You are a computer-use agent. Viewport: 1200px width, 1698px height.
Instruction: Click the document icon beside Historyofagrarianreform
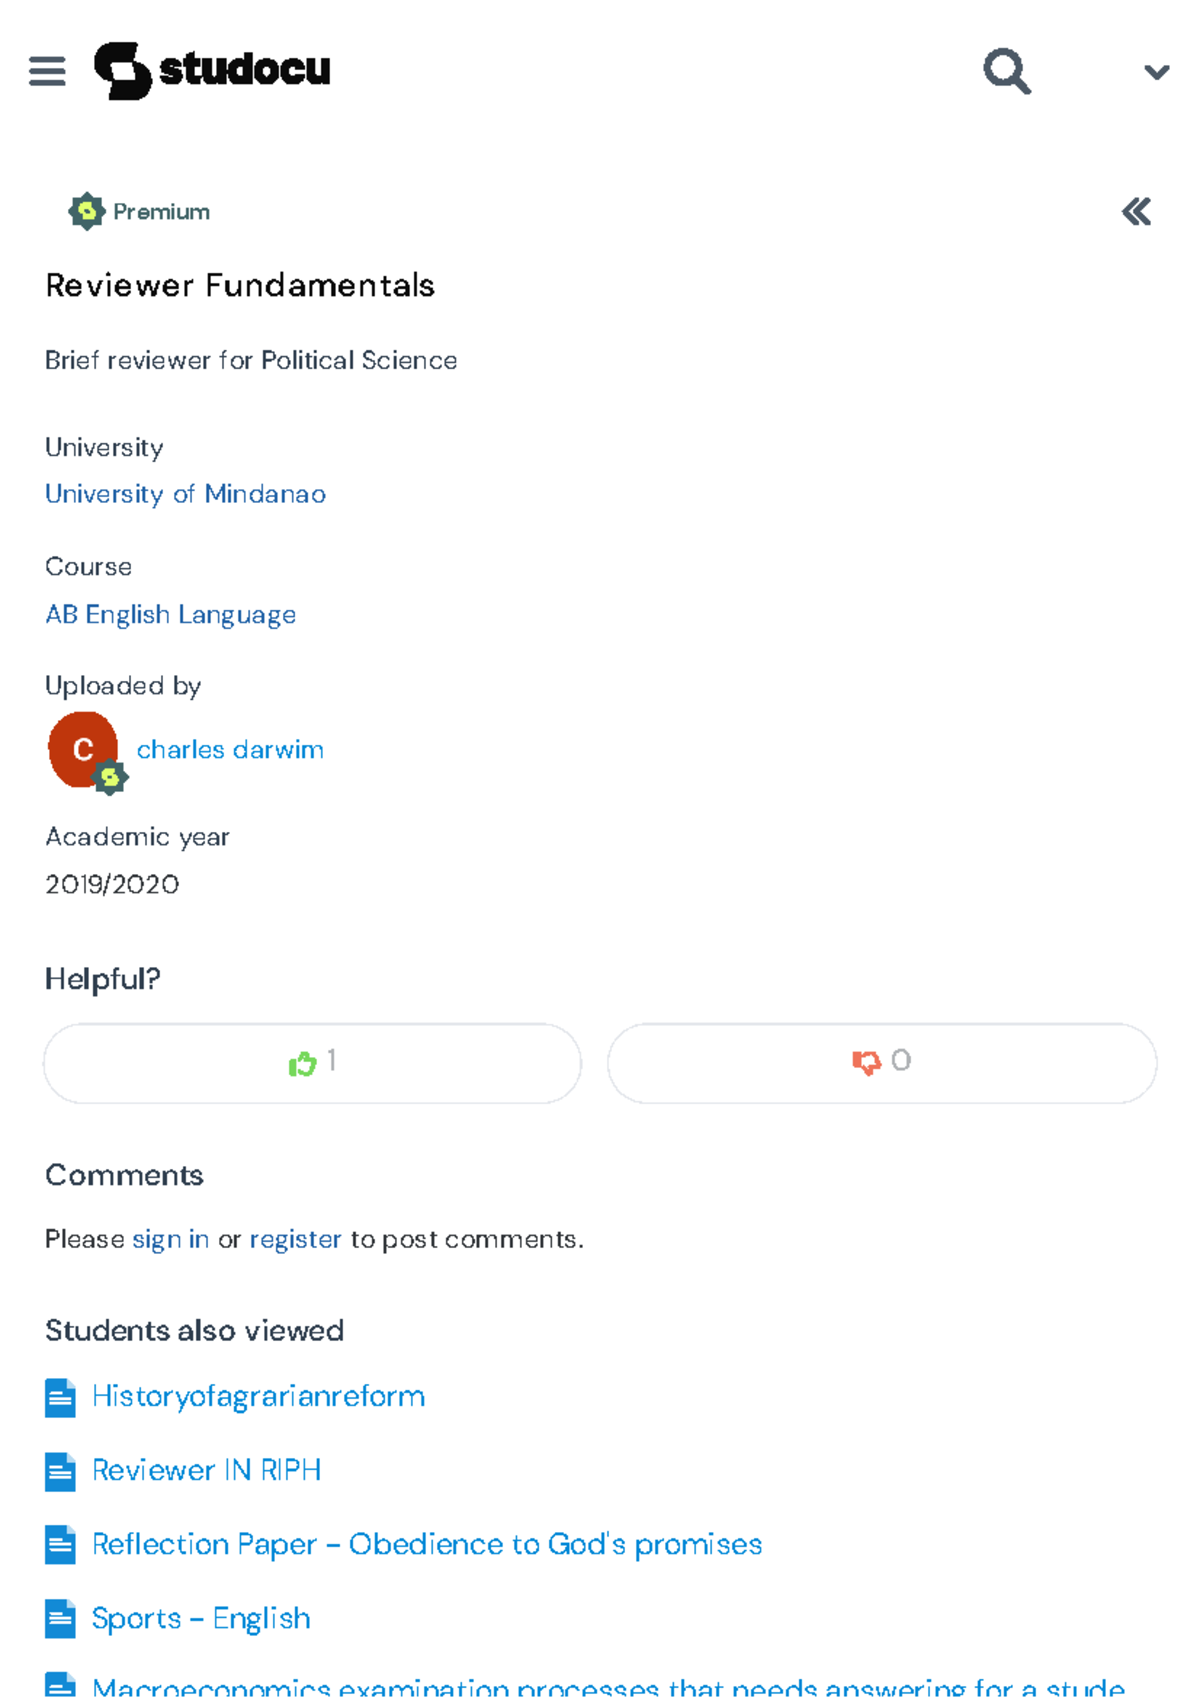coord(59,1397)
